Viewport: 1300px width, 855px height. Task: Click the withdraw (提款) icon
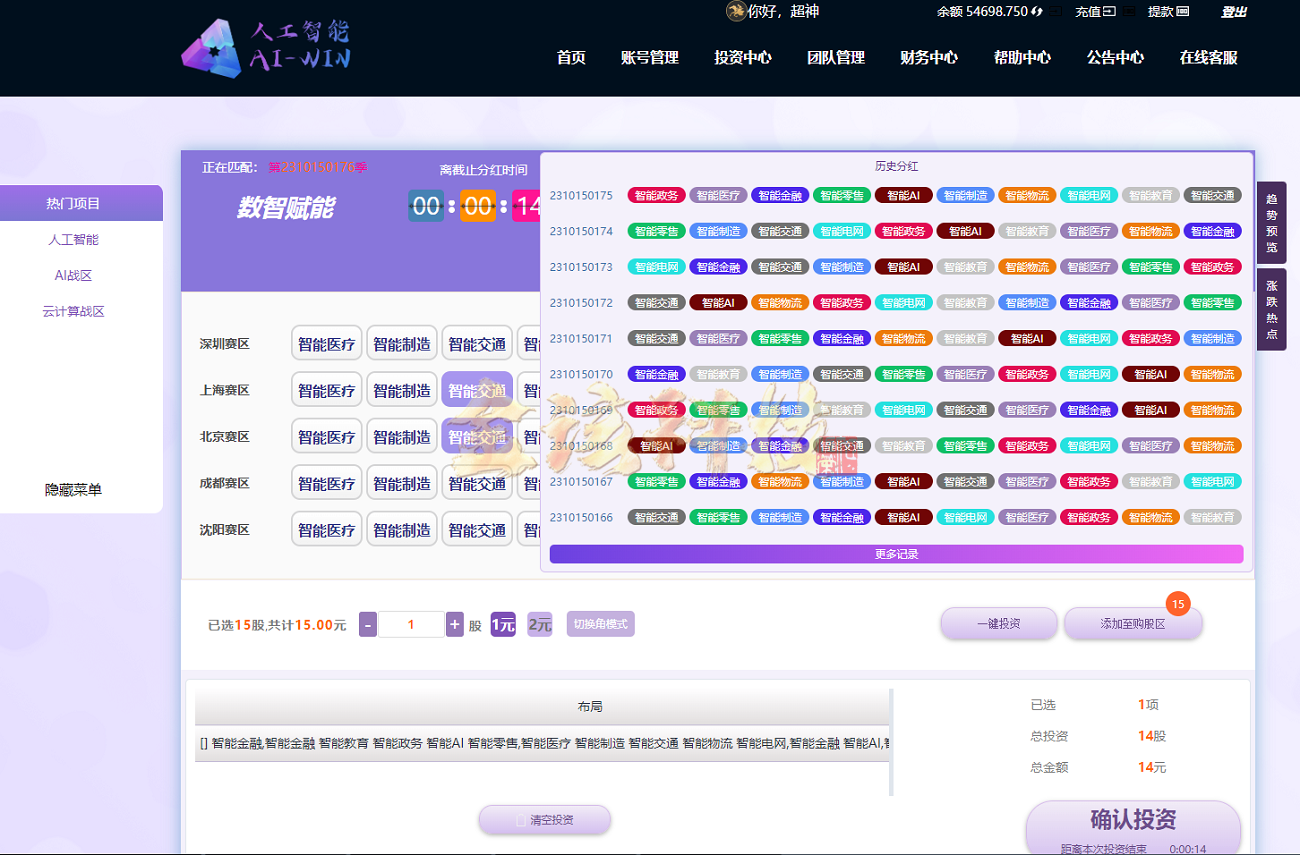(1182, 11)
